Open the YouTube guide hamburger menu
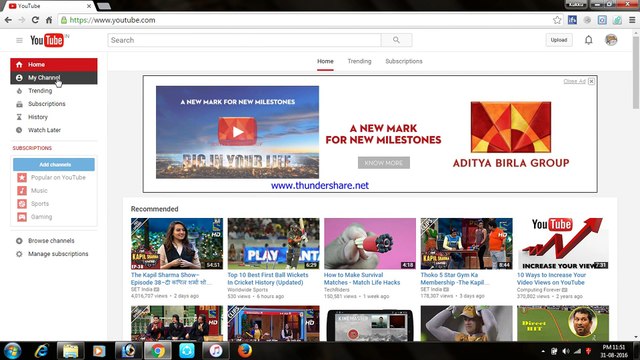 point(19,40)
